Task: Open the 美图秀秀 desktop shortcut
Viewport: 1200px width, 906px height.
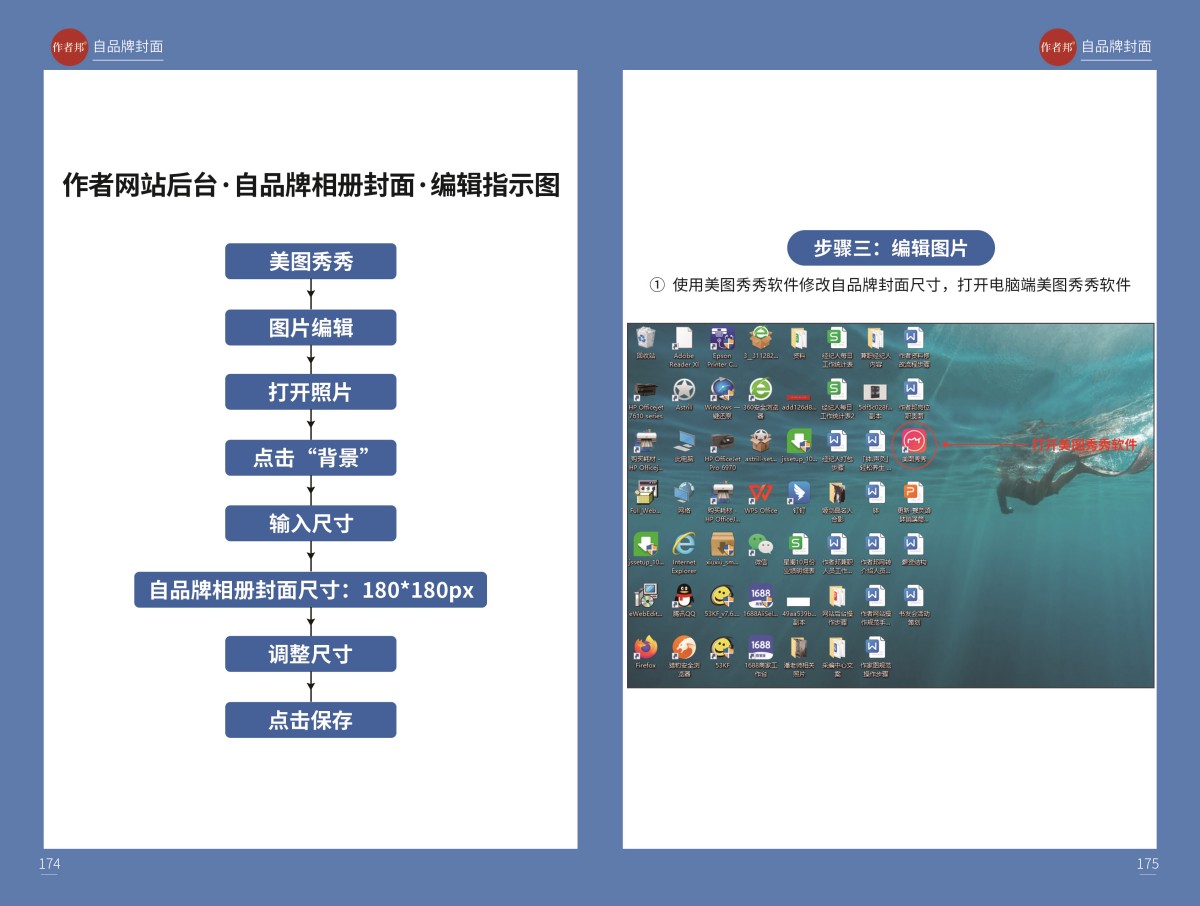Action: [x=913, y=441]
